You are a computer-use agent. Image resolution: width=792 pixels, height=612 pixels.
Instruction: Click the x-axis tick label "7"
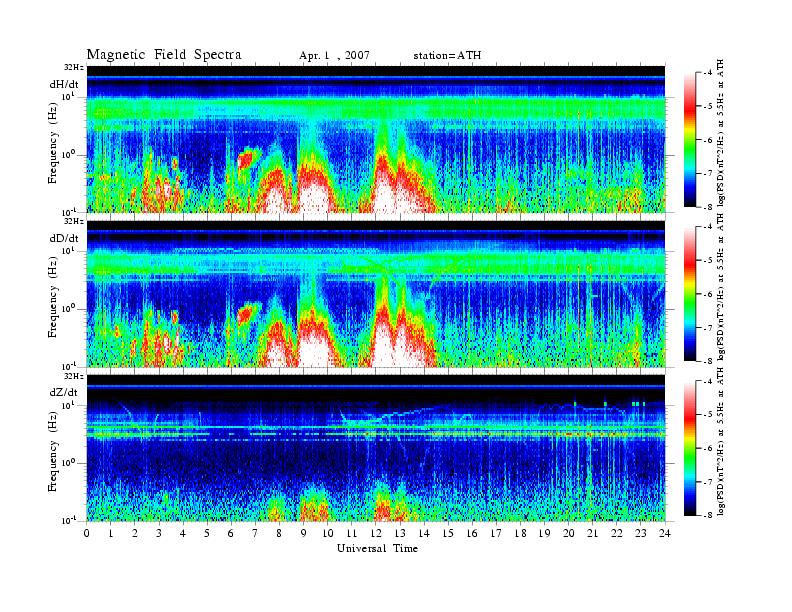click(x=256, y=533)
